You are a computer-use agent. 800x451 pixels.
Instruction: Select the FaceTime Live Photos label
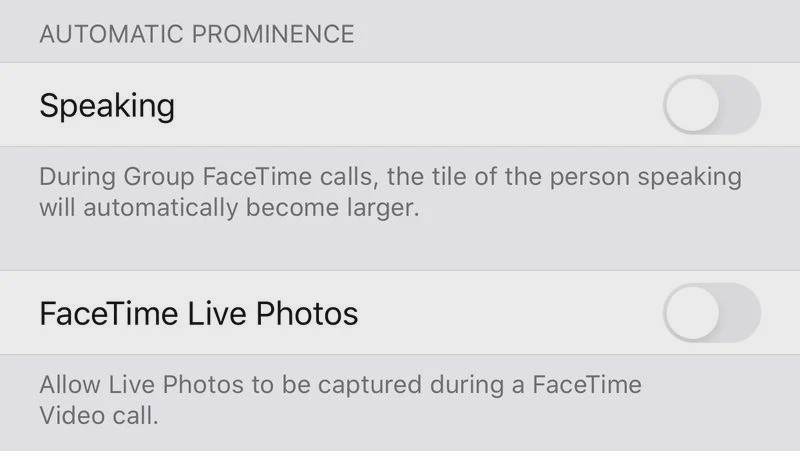pos(199,313)
